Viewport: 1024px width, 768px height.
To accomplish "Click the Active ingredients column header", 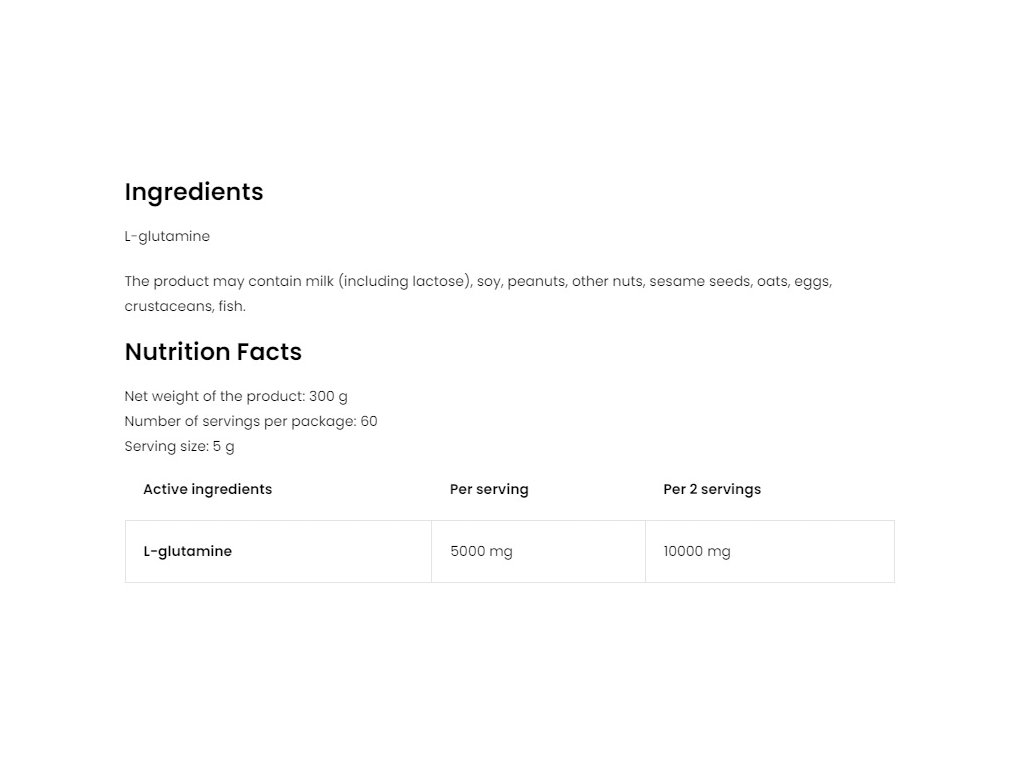I will [208, 489].
